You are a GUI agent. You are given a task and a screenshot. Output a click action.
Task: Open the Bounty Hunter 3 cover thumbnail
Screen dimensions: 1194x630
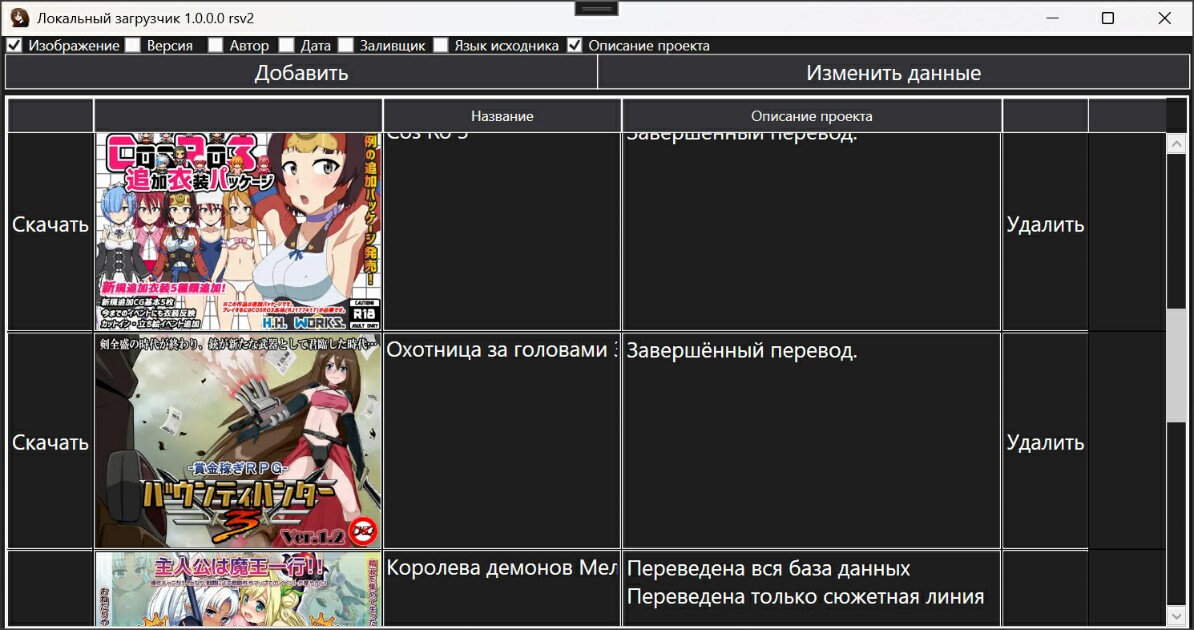238,440
